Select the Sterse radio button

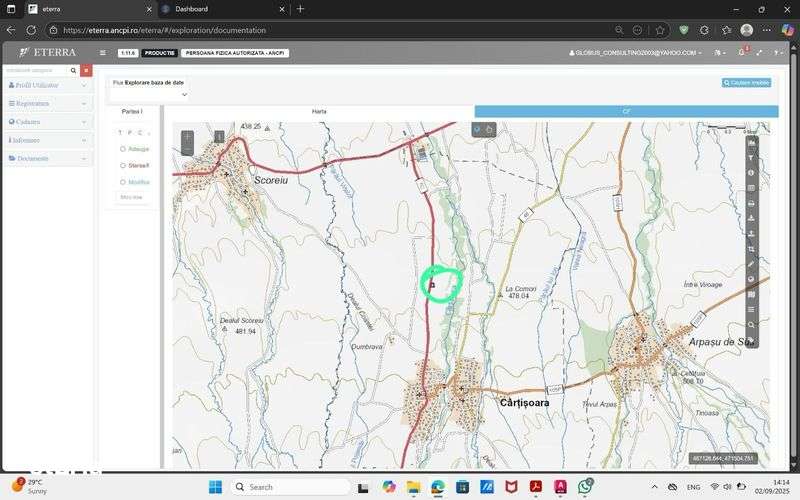click(x=122, y=165)
